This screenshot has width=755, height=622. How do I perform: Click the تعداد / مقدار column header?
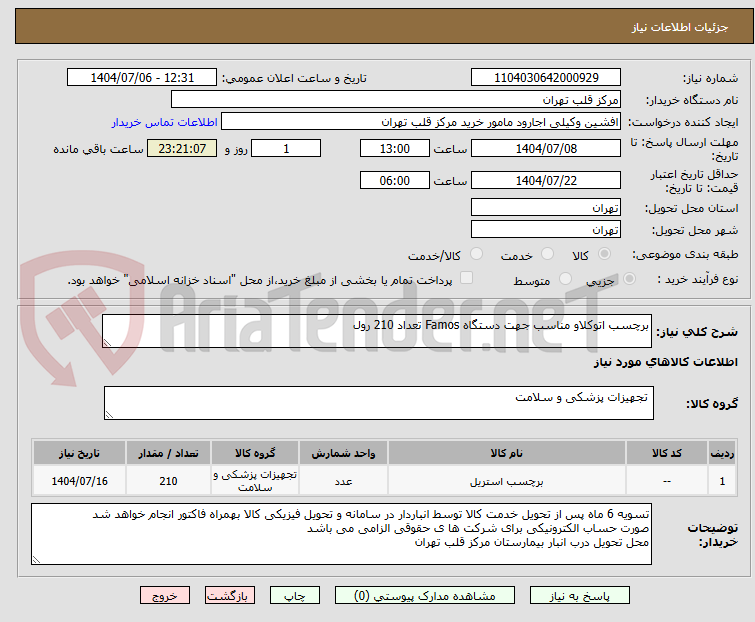[x=168, y=453]
